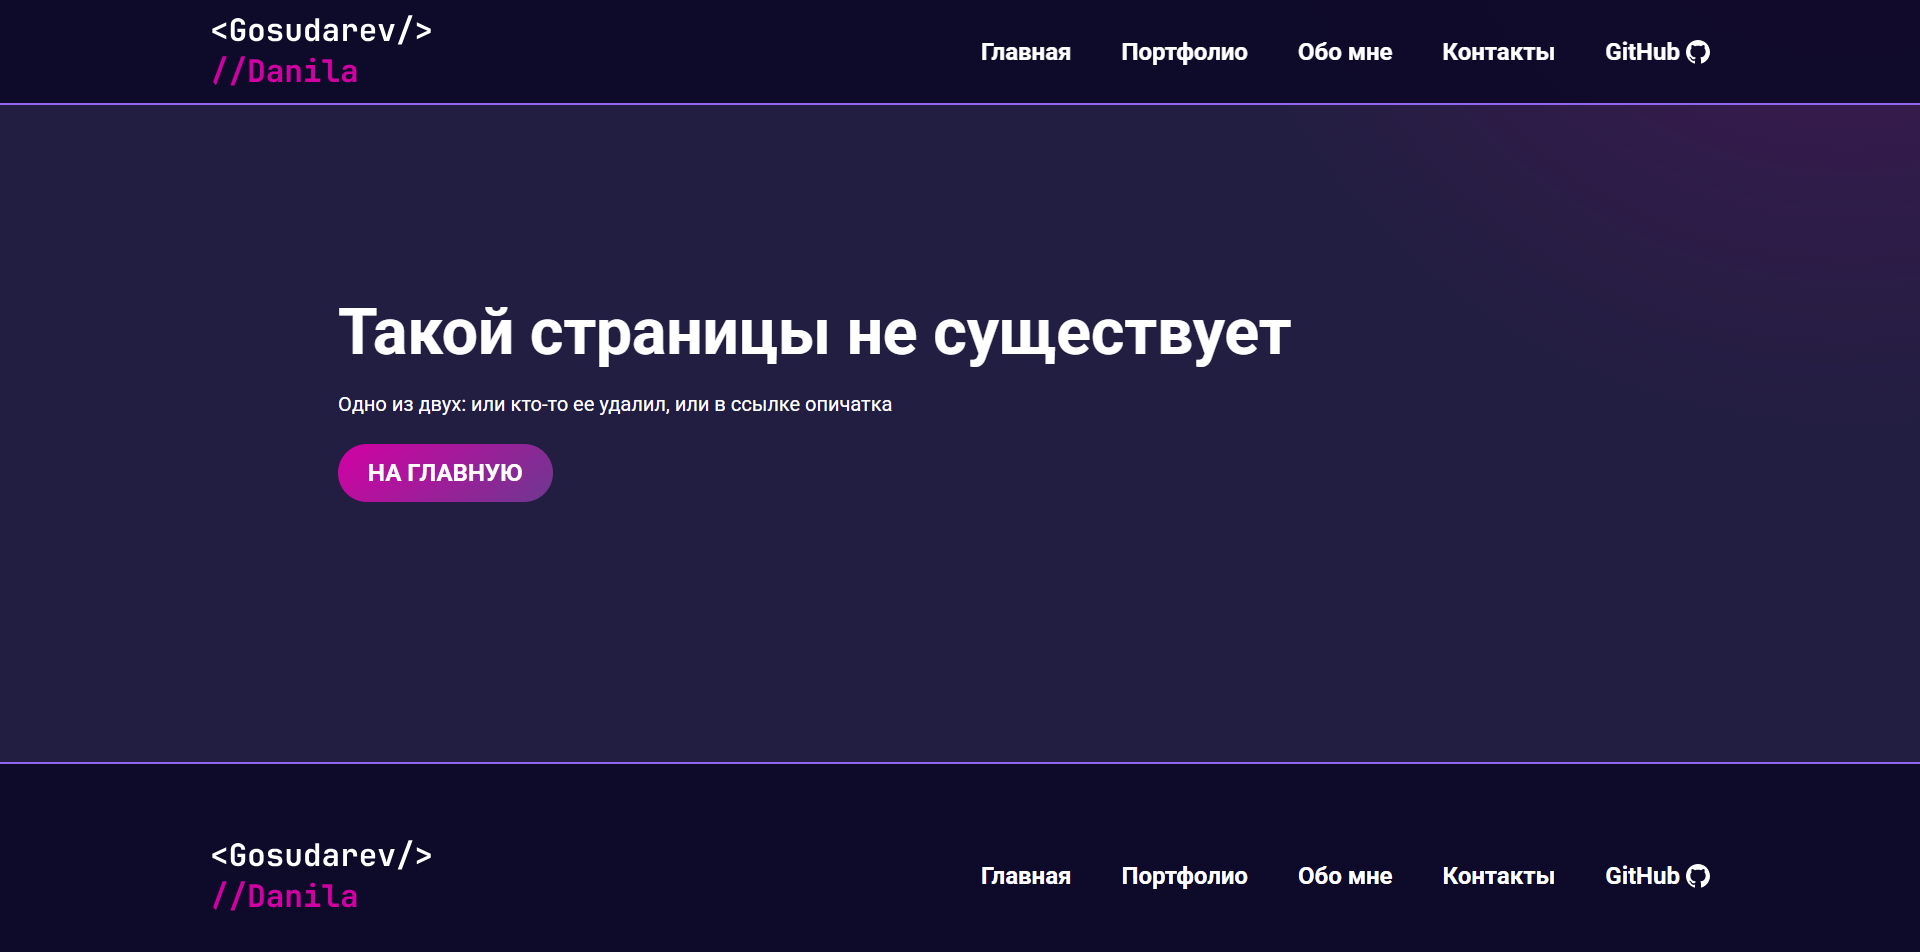1920x952 pixels.
Task: Click the 404 heading text
Action: (x=815, y=332)
